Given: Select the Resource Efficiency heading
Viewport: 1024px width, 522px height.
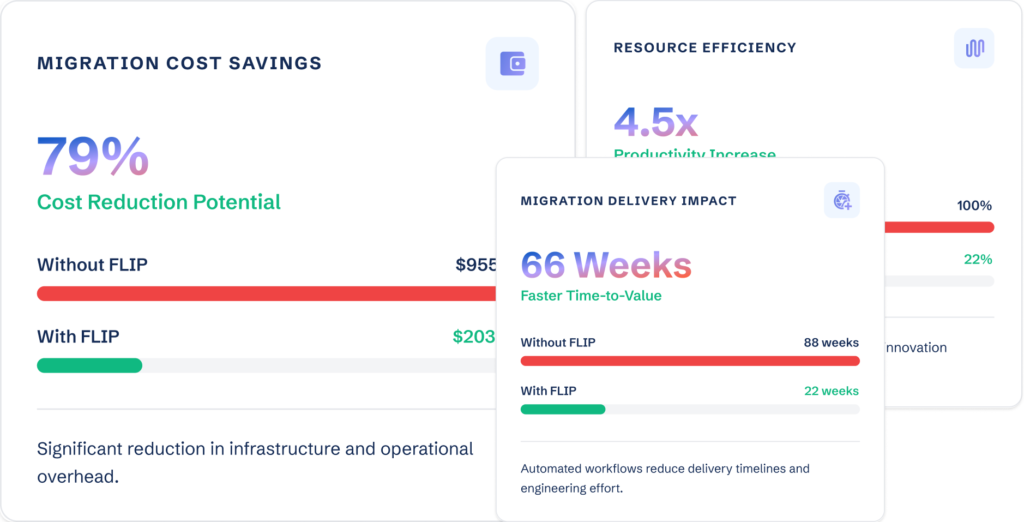Looking at the screenshot, I should [705, 47].
